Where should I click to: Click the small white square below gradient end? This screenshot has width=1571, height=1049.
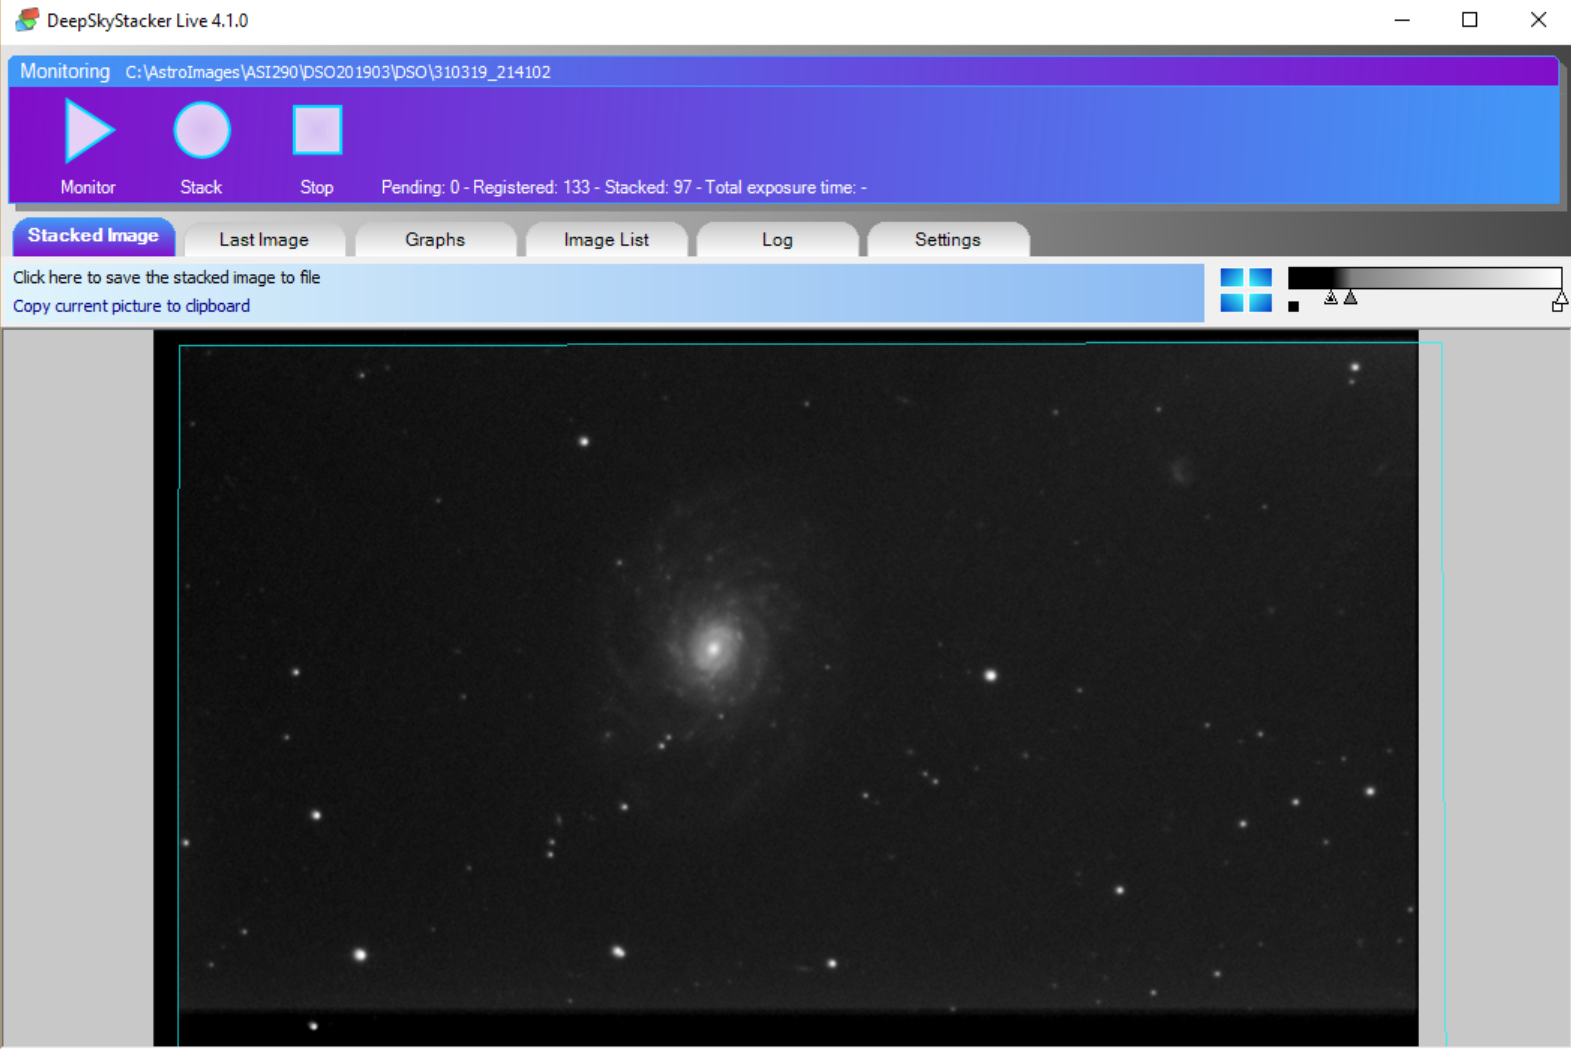1557,307
